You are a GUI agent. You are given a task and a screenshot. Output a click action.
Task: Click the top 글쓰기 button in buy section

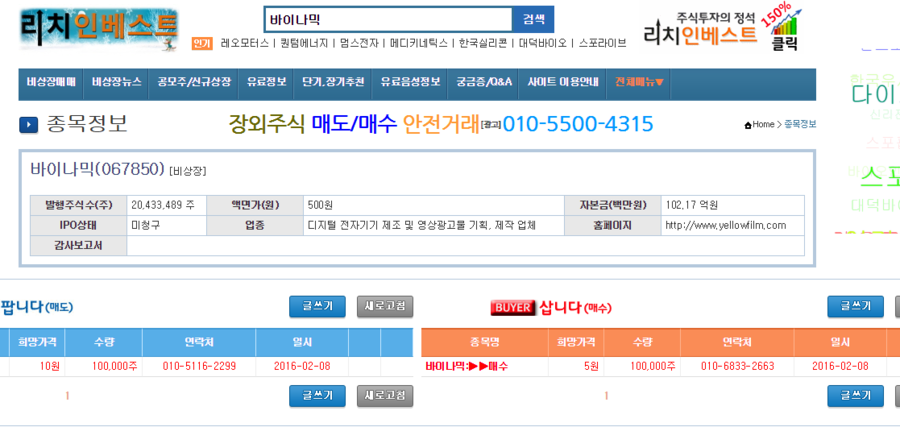coord(855,306)
